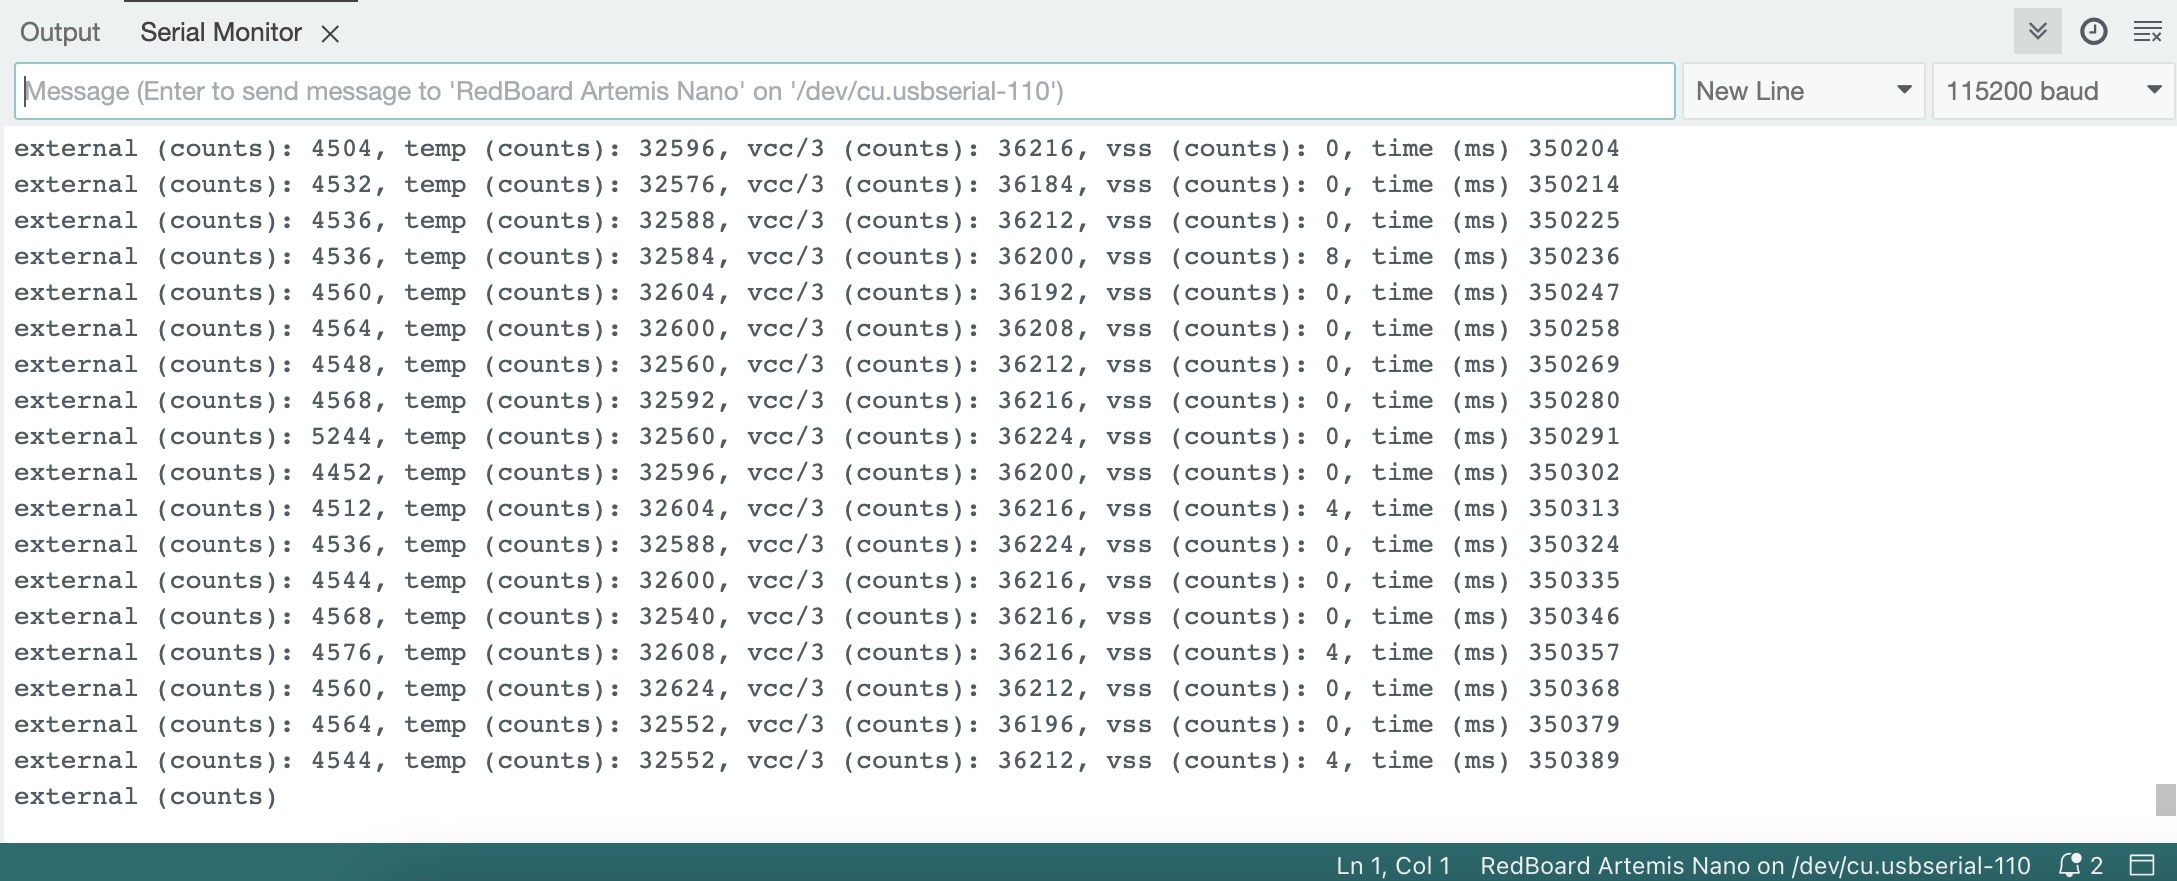
Task: Switch to the Output tab
Action: point(60,32)
